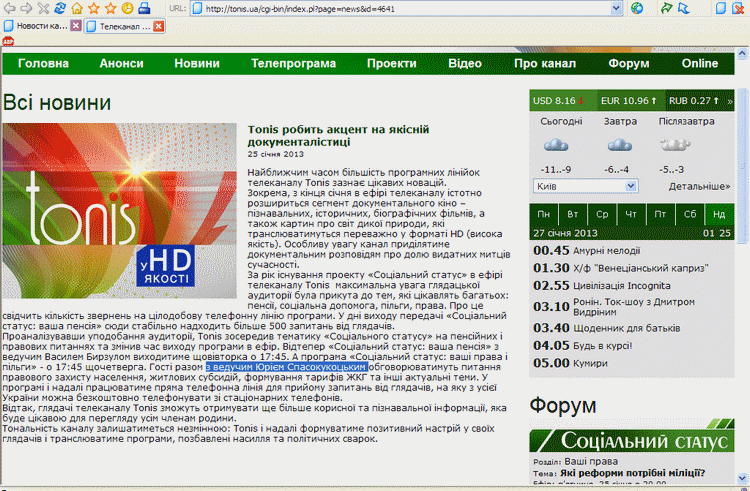This screenshot has height=491, width=750.
Task: Click the browser Back arrow icon
Action: 9,8
